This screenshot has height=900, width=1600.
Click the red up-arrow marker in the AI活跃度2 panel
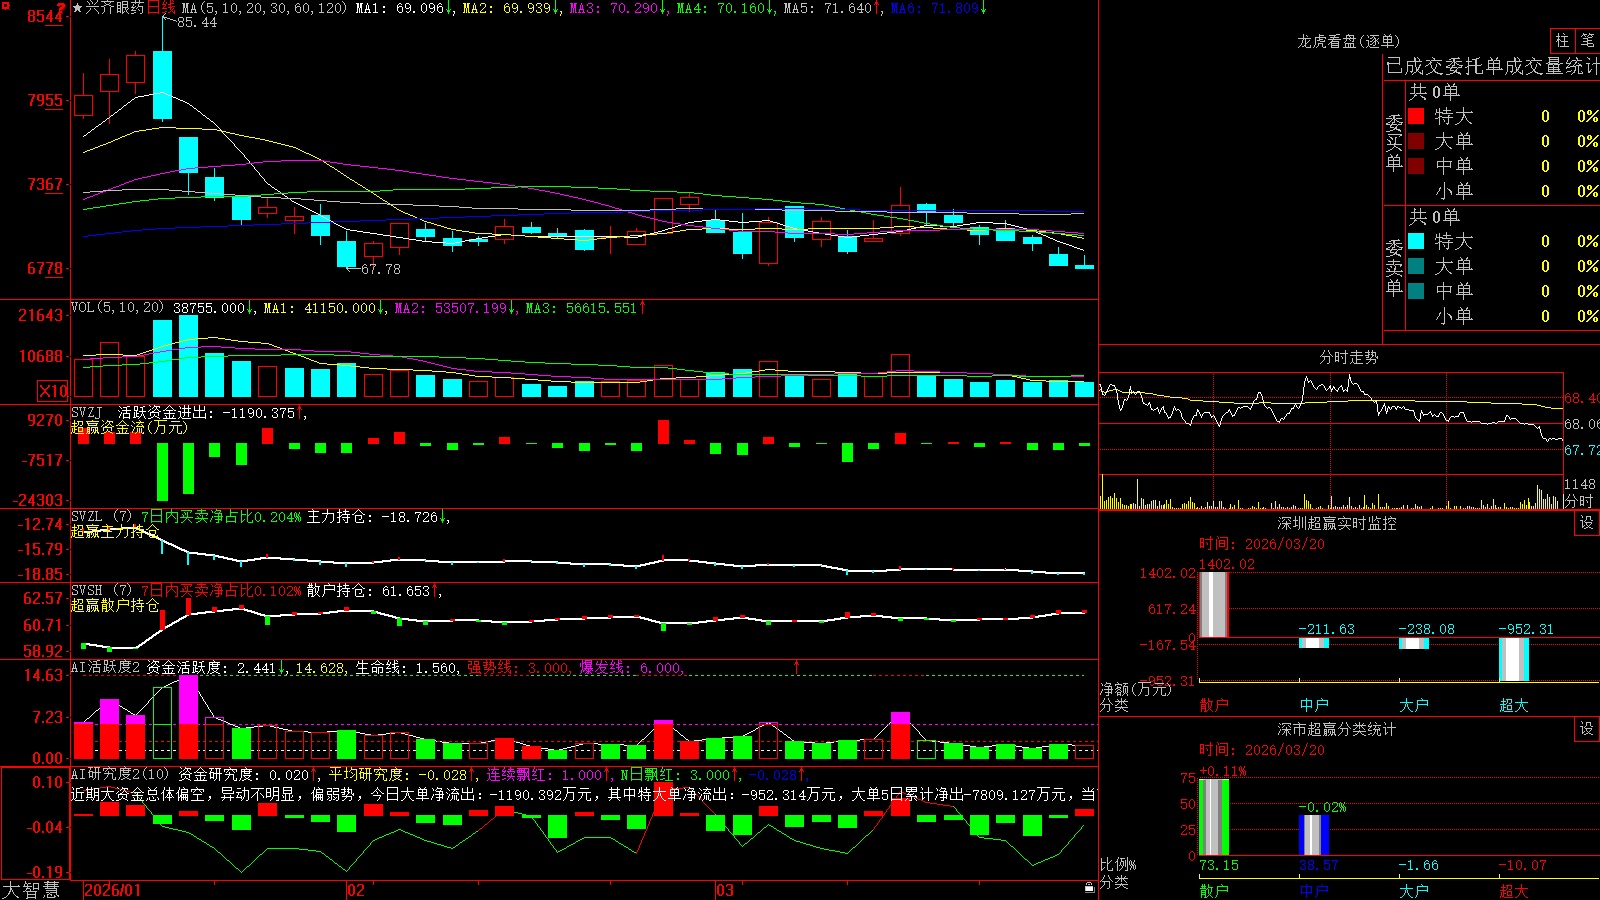[797, 665]
